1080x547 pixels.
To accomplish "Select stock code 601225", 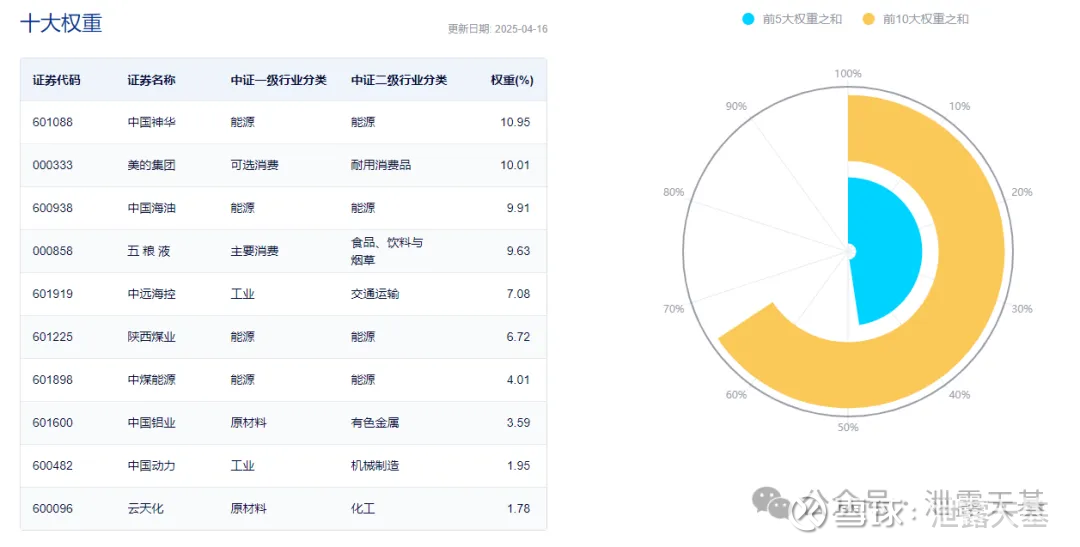I will tap(52, 337).
